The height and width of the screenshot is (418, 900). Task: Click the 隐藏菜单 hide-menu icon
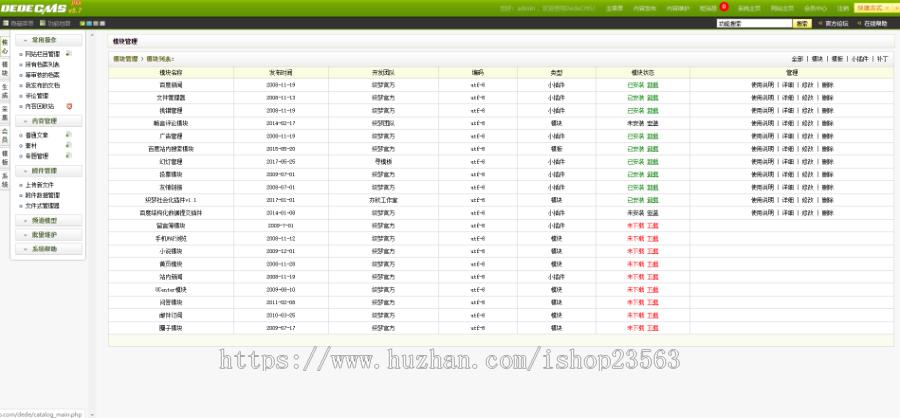pyautogui.click(x=6, y=23)
